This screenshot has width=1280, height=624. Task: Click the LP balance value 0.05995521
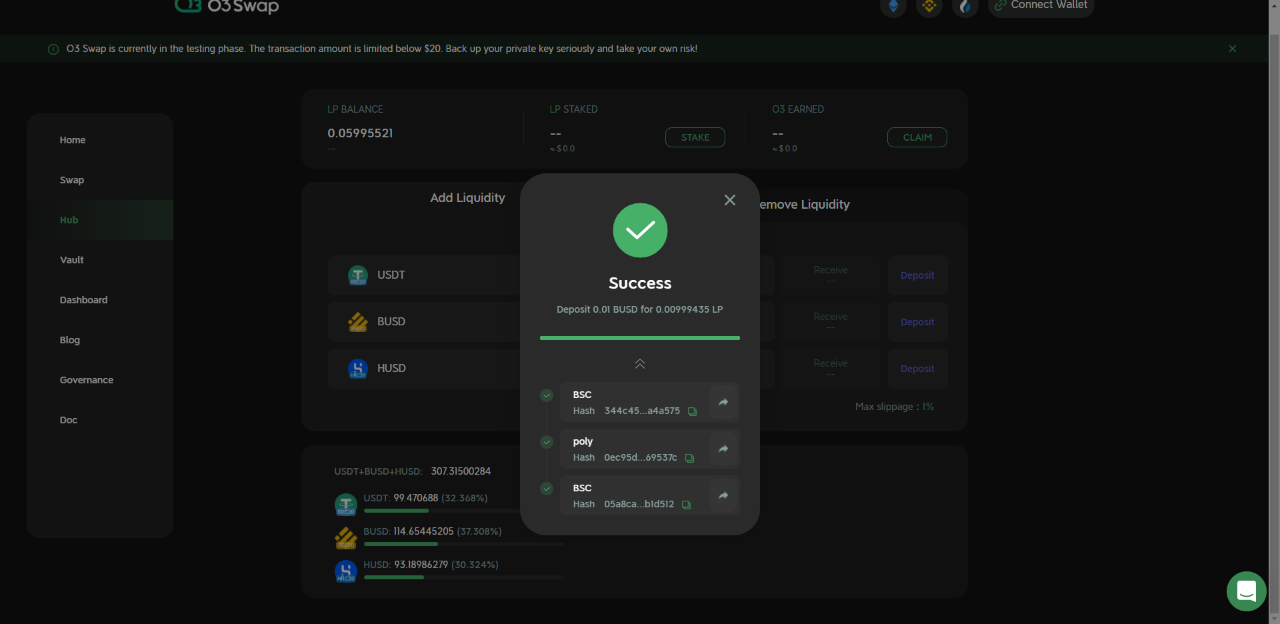point(360,133)
